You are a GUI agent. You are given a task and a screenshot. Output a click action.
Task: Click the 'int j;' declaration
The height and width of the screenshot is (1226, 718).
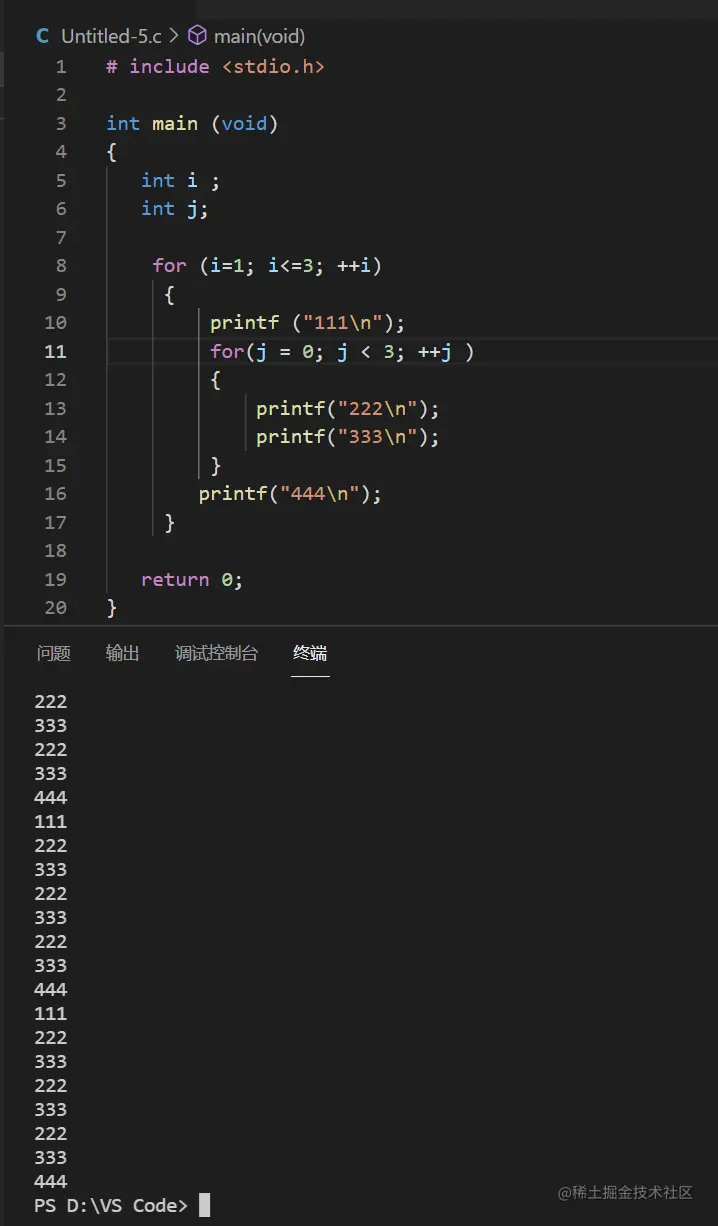click(175, 209)
